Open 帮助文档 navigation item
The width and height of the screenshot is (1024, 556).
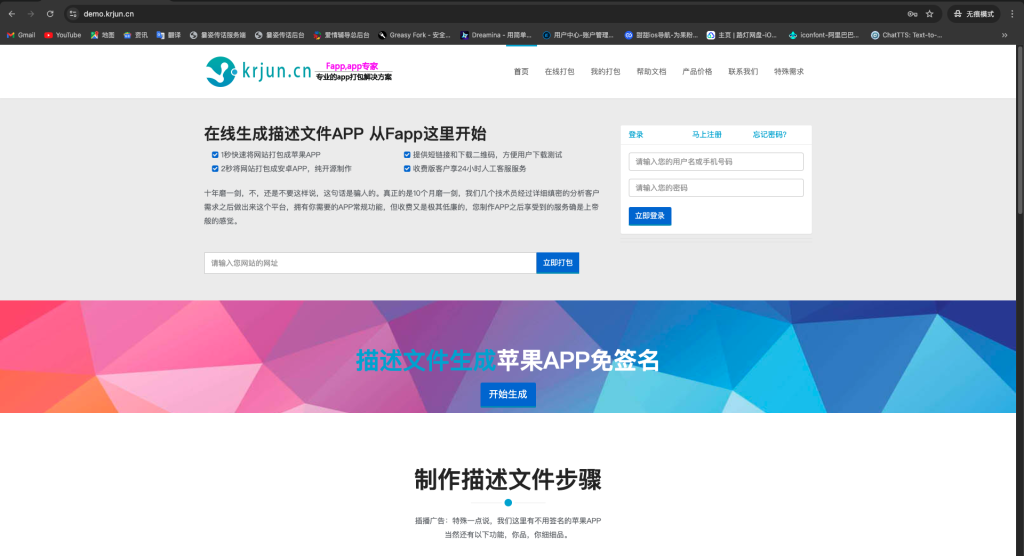pos(651,72)
